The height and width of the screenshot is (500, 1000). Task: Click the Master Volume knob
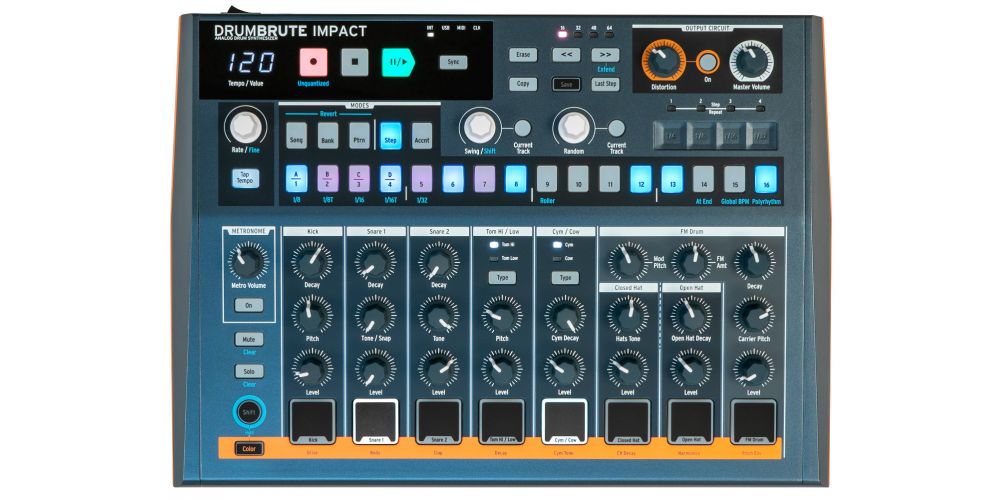752,61
